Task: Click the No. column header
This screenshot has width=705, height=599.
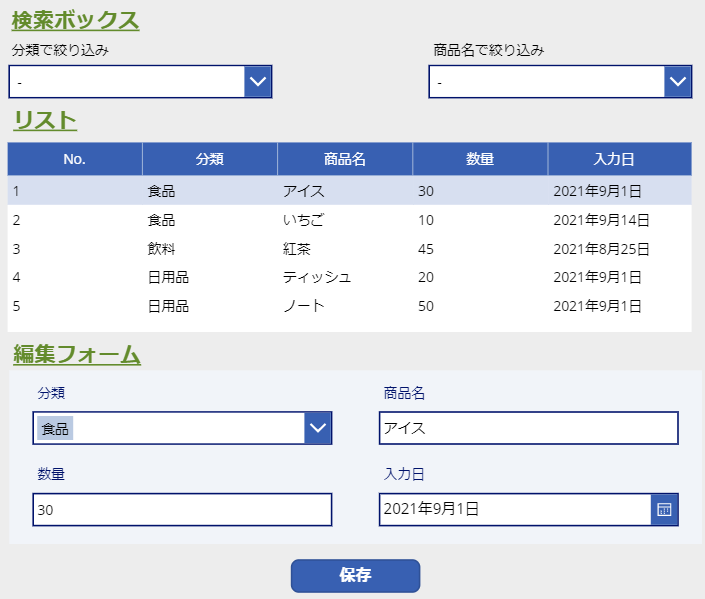Action: pos(75,159)
